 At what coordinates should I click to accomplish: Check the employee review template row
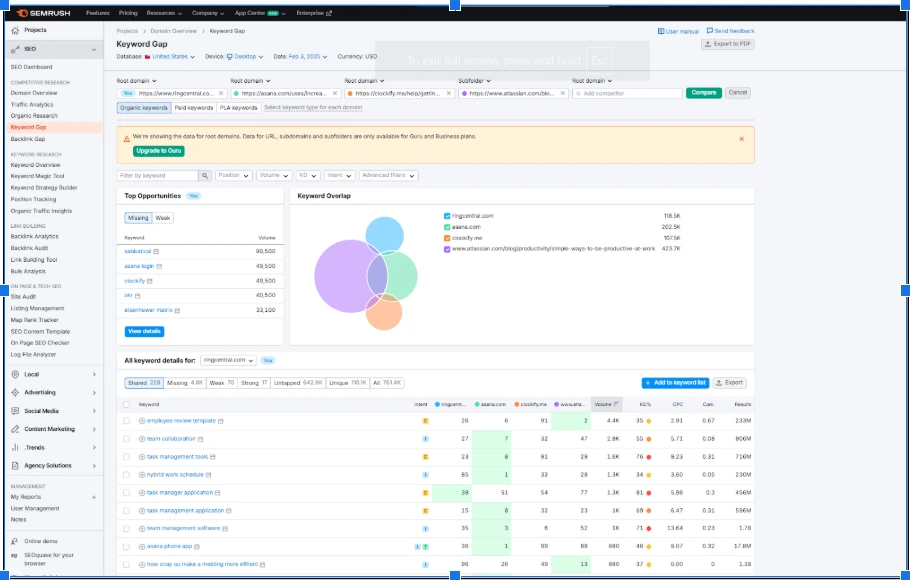[127, 421]
